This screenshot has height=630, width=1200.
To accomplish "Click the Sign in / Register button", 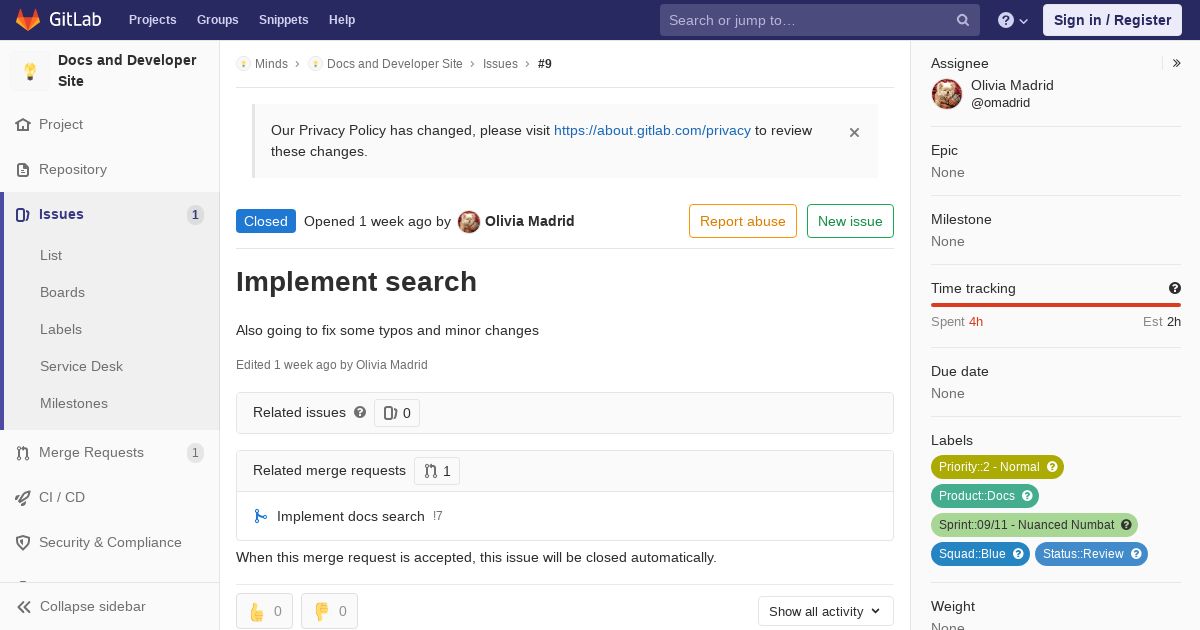I will [x=1112, y=20].
